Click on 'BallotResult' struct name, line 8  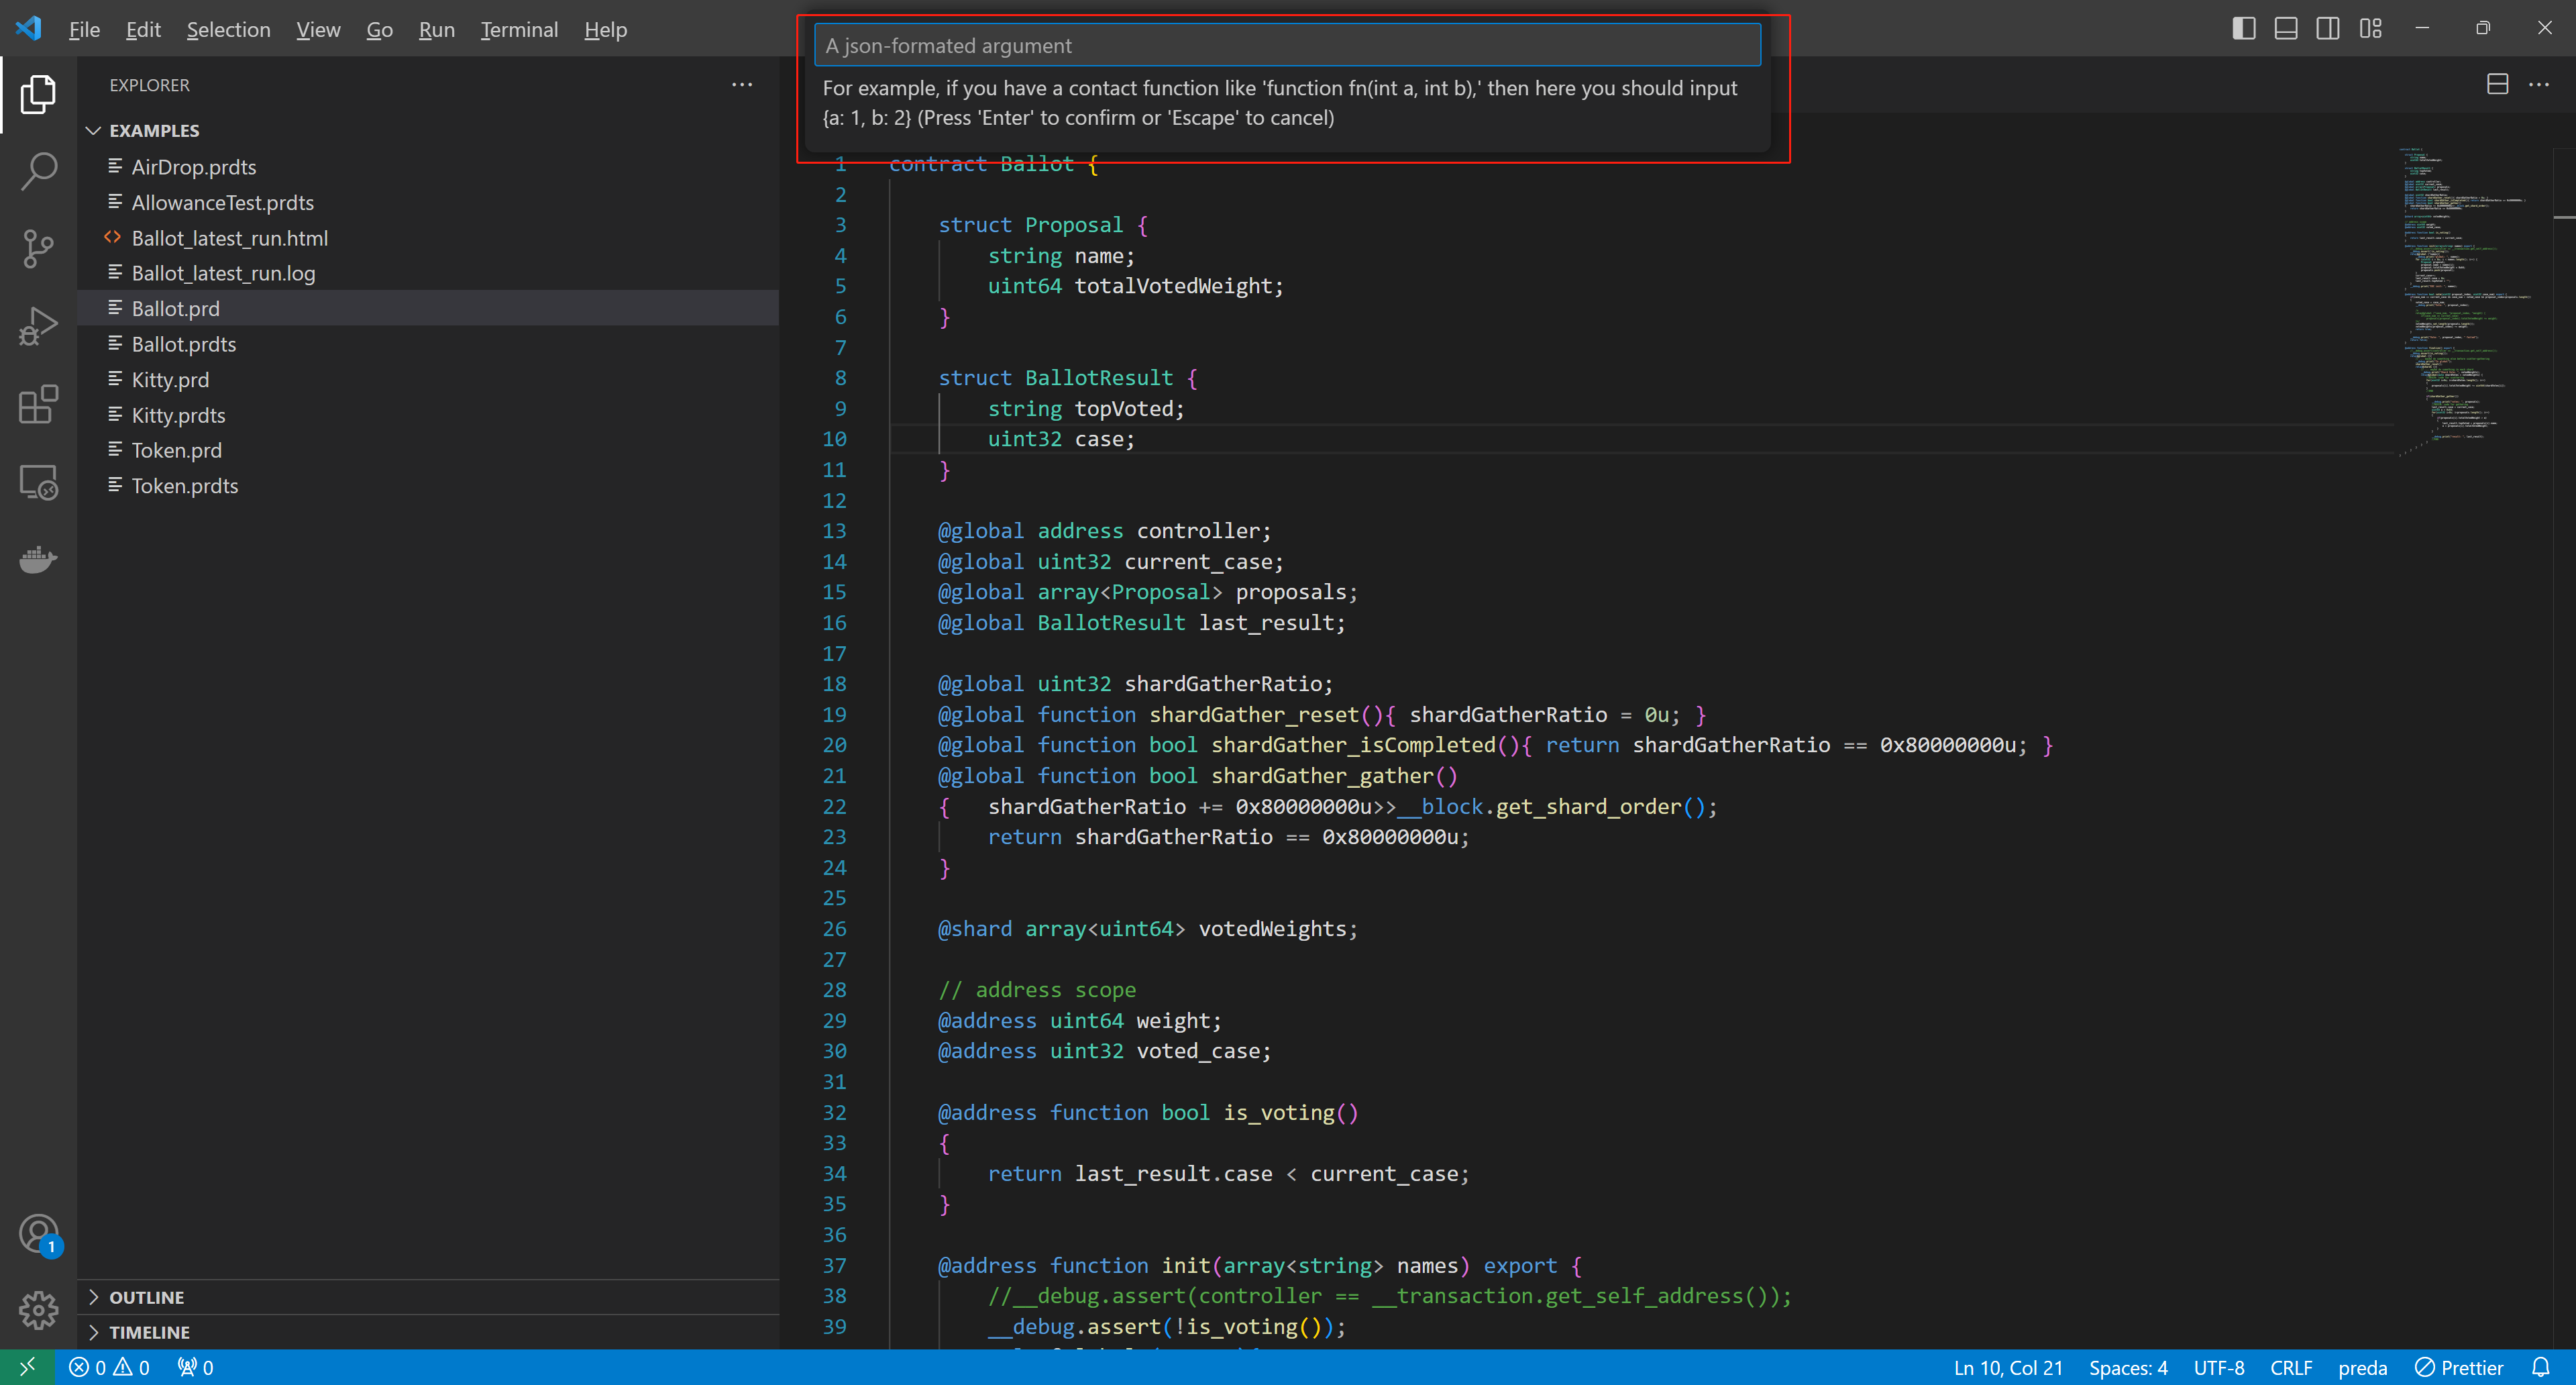pyautogui.click(x=1099, y=378)
